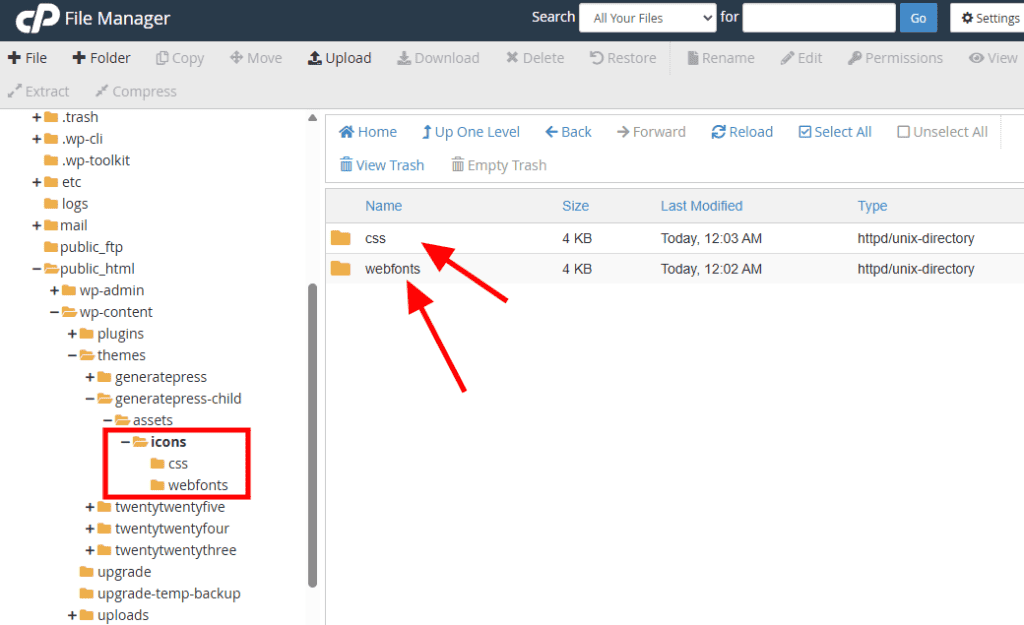1024x625 pixels.
Task: Click the search text input field
Action: tap(818, 18)
